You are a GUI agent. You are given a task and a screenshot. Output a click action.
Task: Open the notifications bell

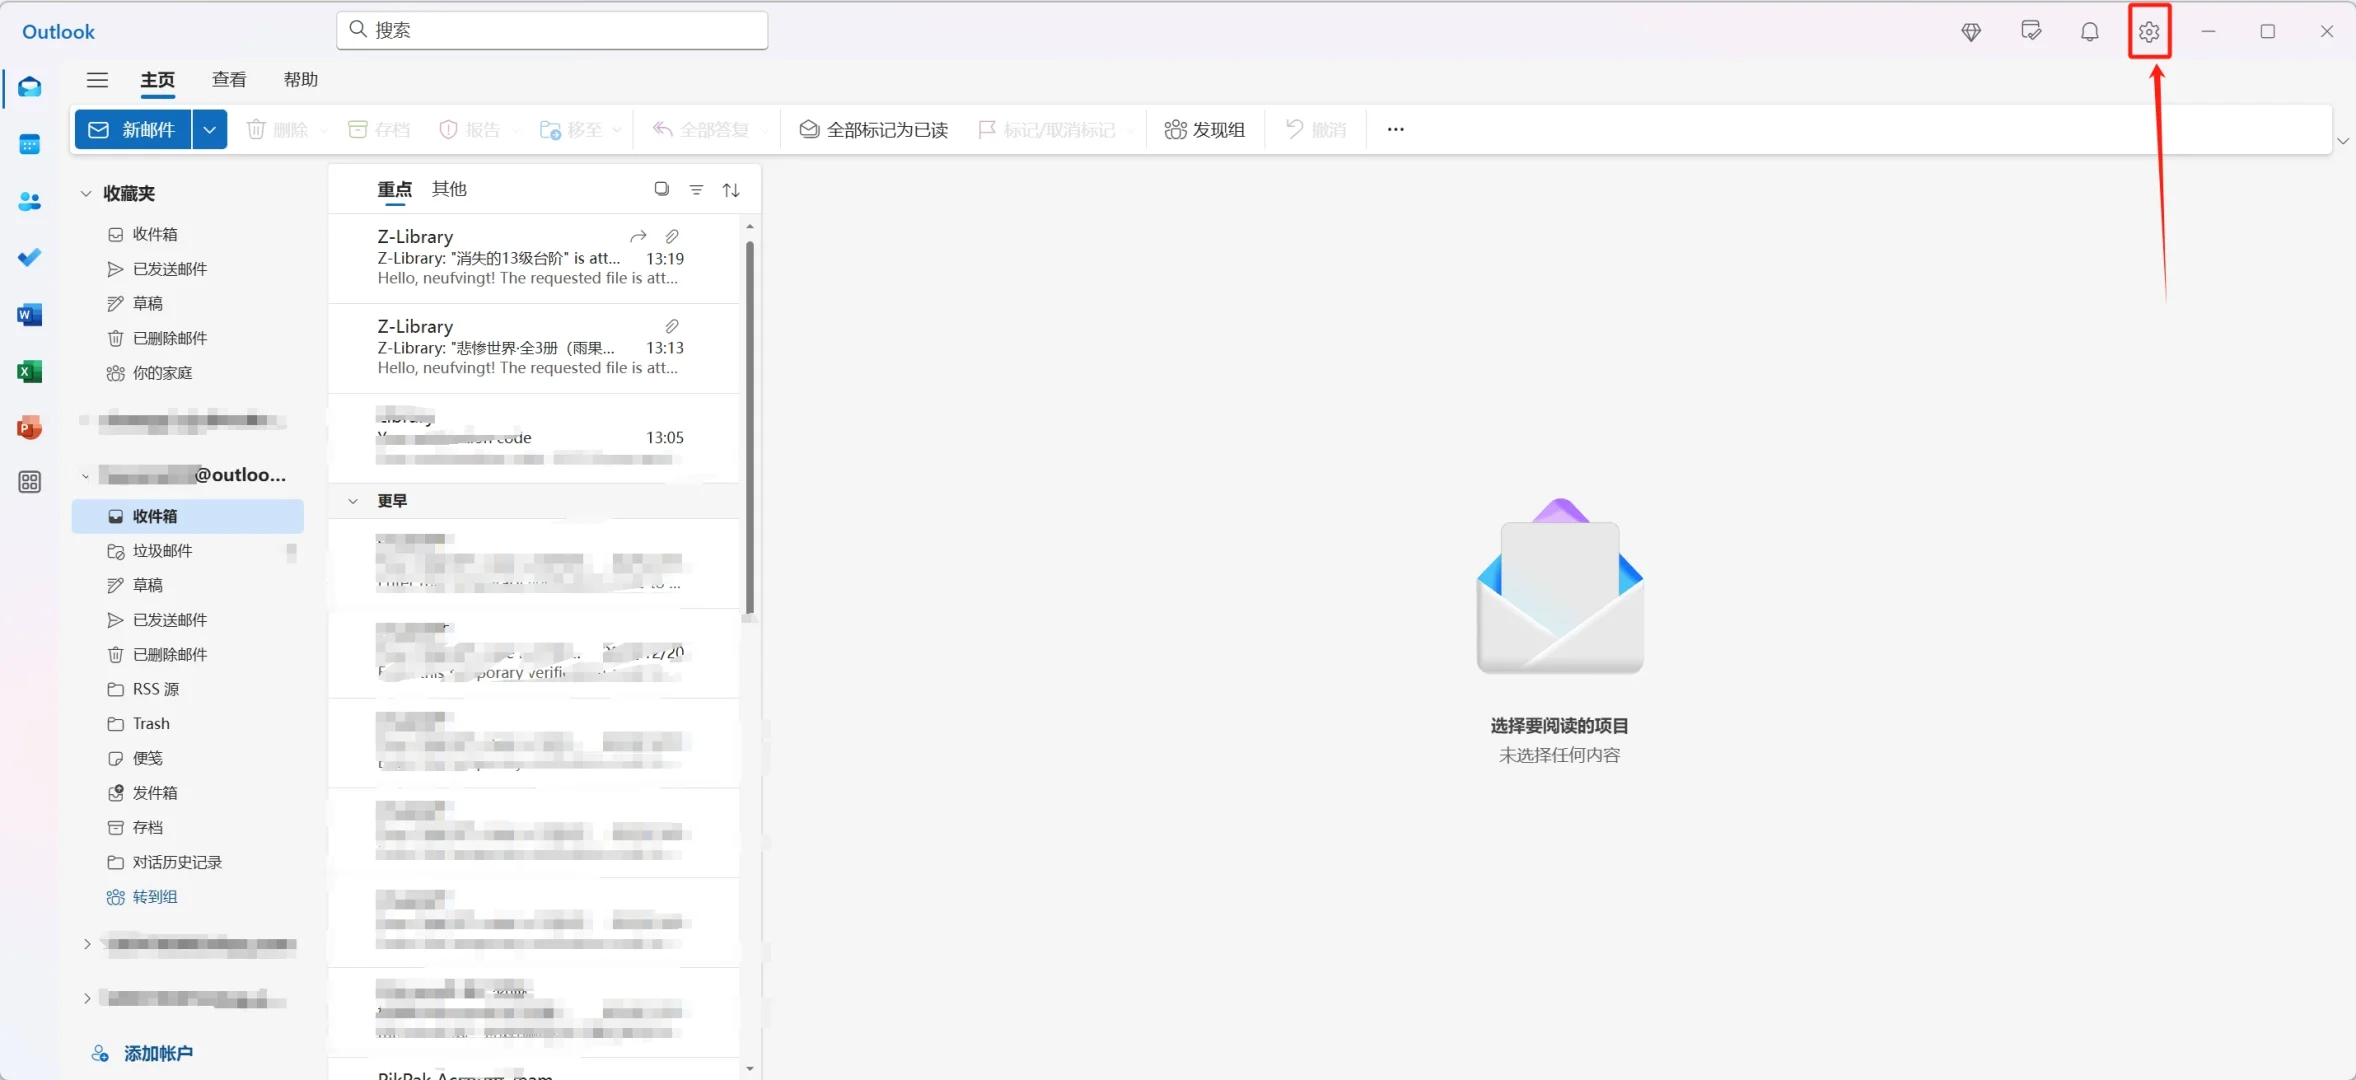click(2090, 32)
